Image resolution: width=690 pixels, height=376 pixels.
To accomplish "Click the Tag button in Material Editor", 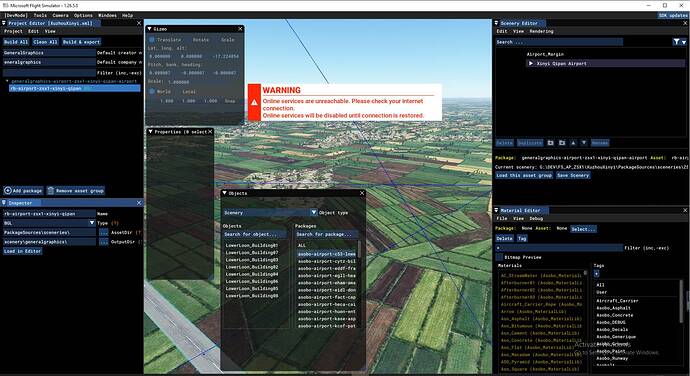I will [x=522, y=238].
